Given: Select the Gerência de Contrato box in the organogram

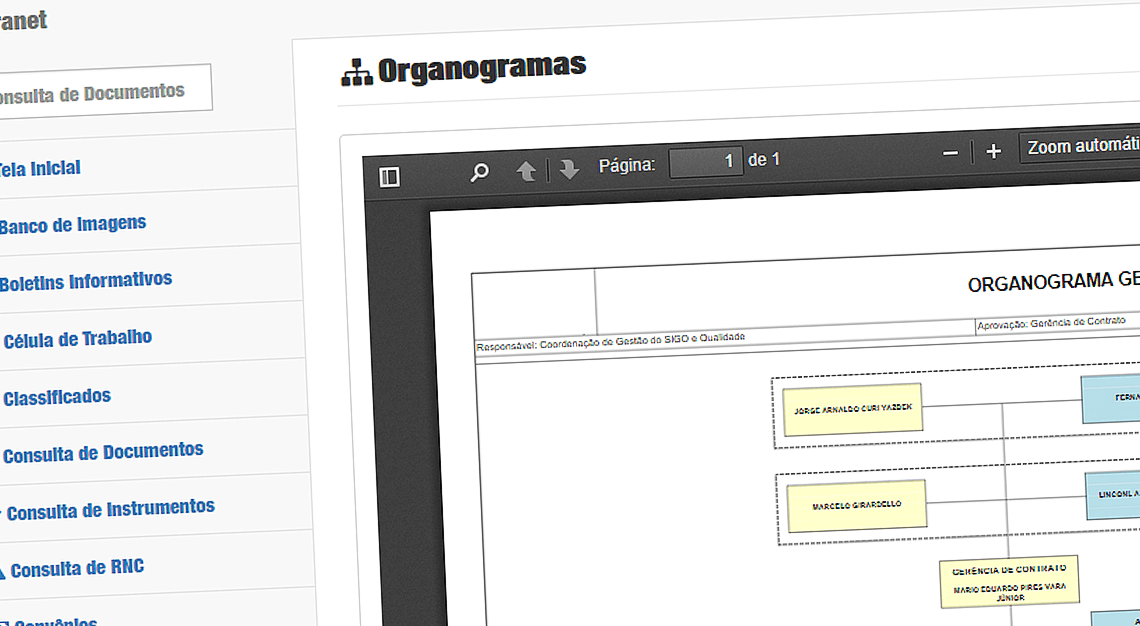Looking at the screenshot, I should (1010, 581).
